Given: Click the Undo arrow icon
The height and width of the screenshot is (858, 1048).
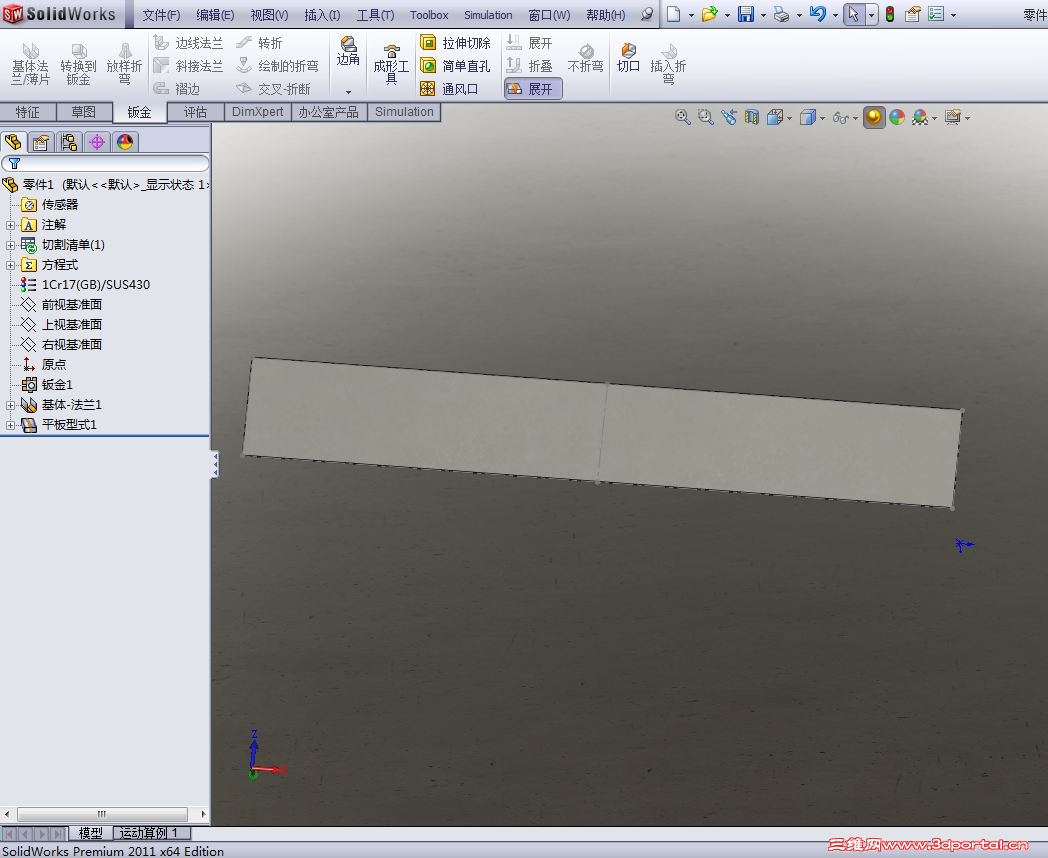Looking at the screenshot, I should coord(817,14).
